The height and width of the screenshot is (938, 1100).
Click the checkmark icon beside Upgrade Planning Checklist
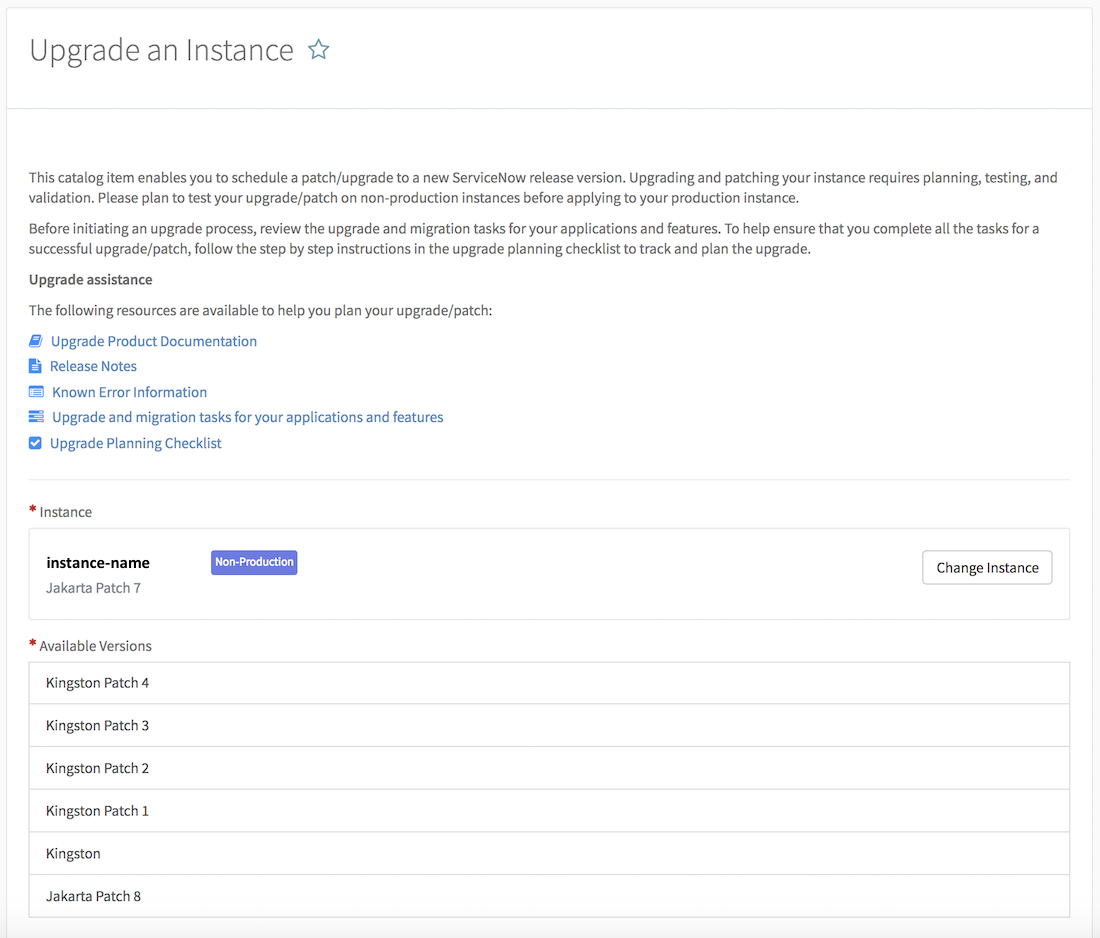(35, 443)
